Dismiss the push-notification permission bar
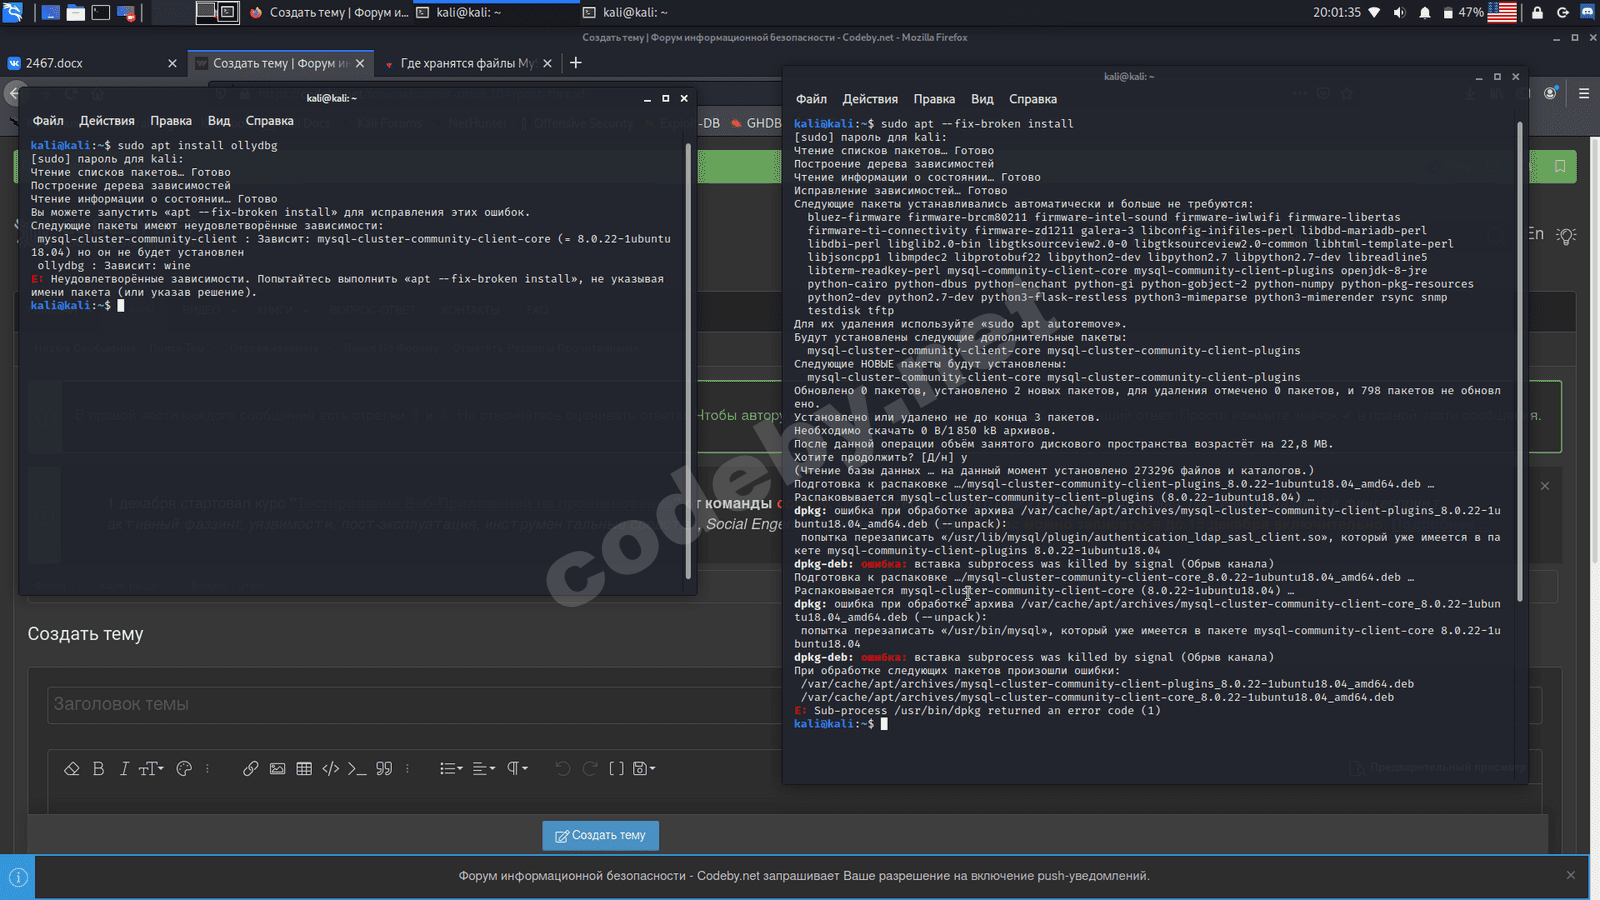The height and width of the screenshot is (900, 1600). coord(1570,875)
